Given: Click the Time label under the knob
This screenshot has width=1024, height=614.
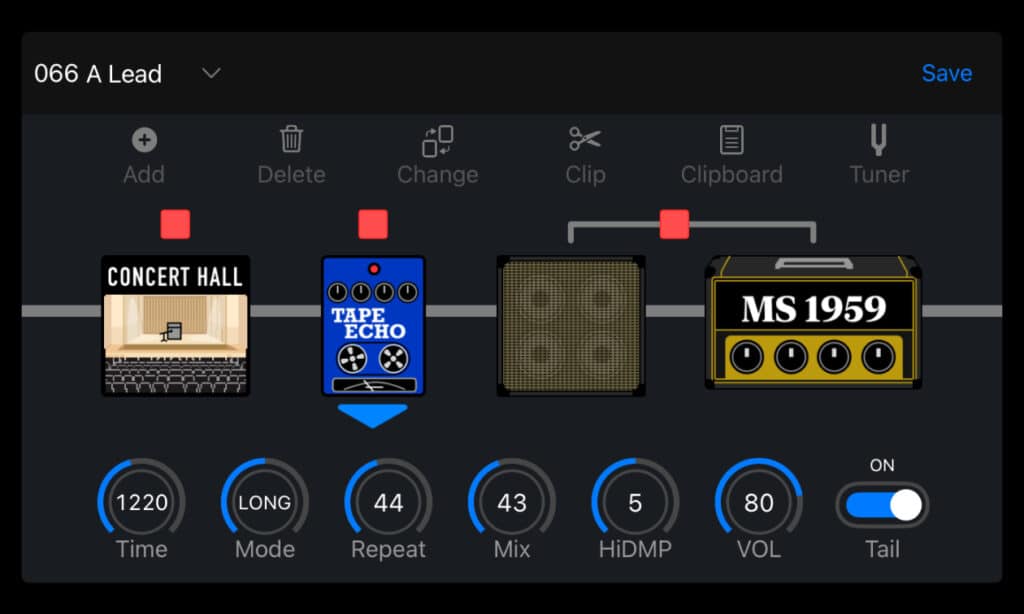Looking at the screenshot, I should [142, 549].
